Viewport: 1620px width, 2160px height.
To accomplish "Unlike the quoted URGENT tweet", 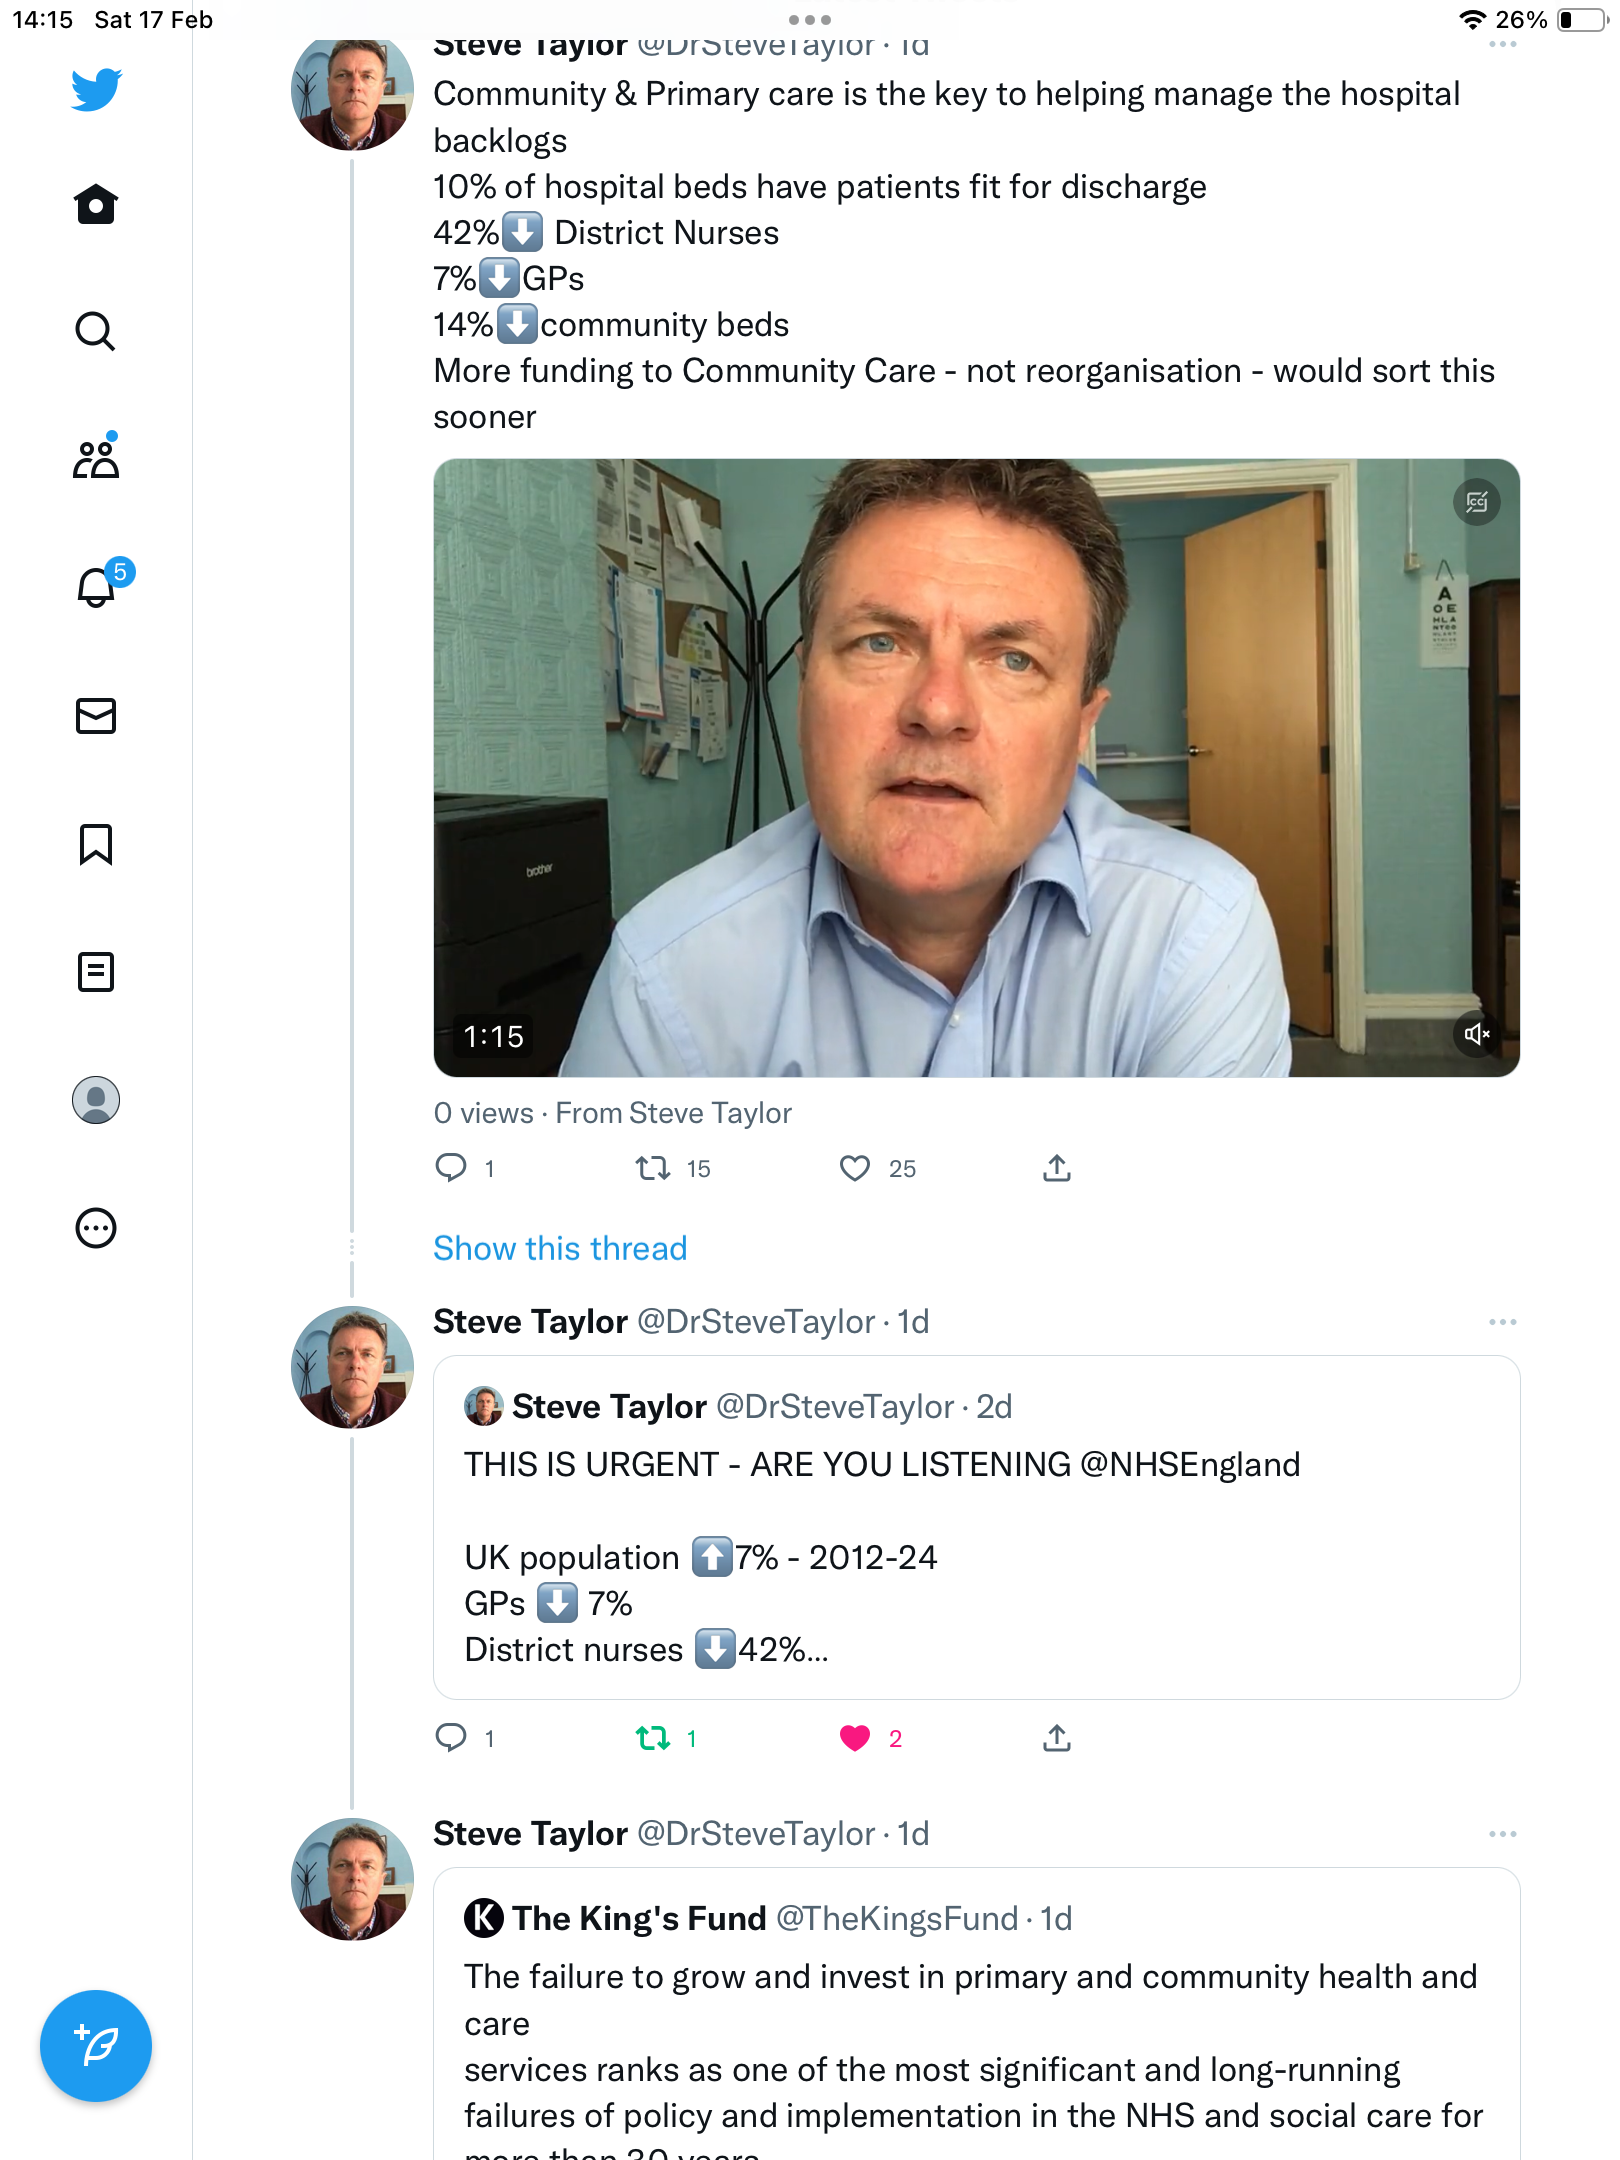I will click(855, 1738).
